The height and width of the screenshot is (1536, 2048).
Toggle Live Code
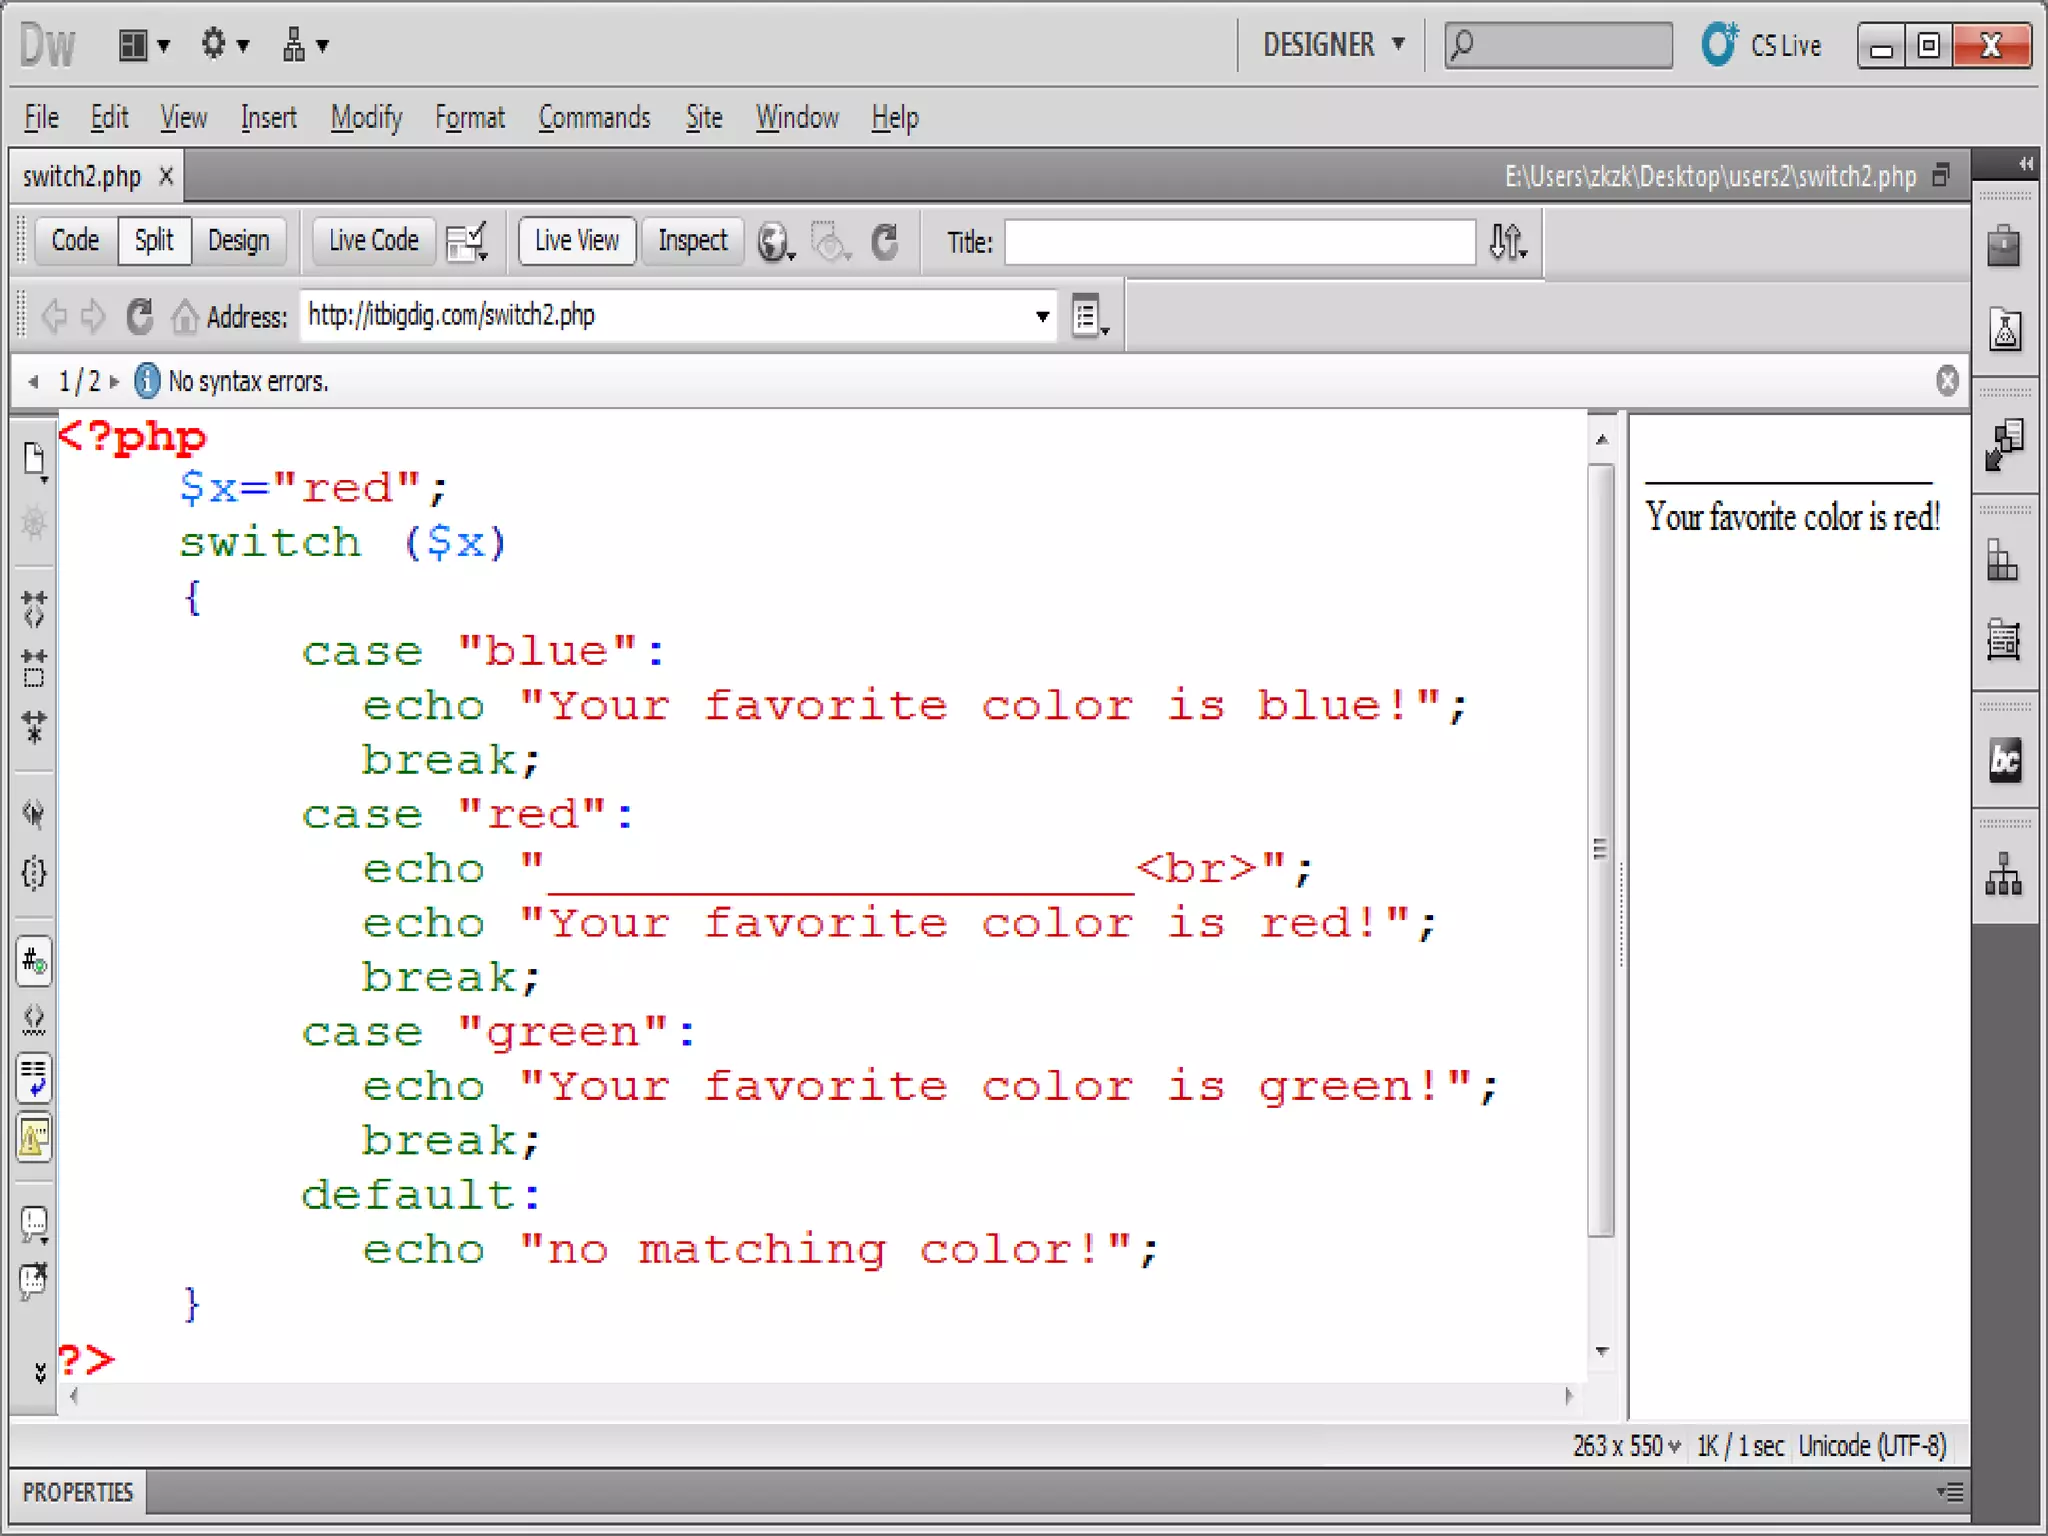pos(373,241)
